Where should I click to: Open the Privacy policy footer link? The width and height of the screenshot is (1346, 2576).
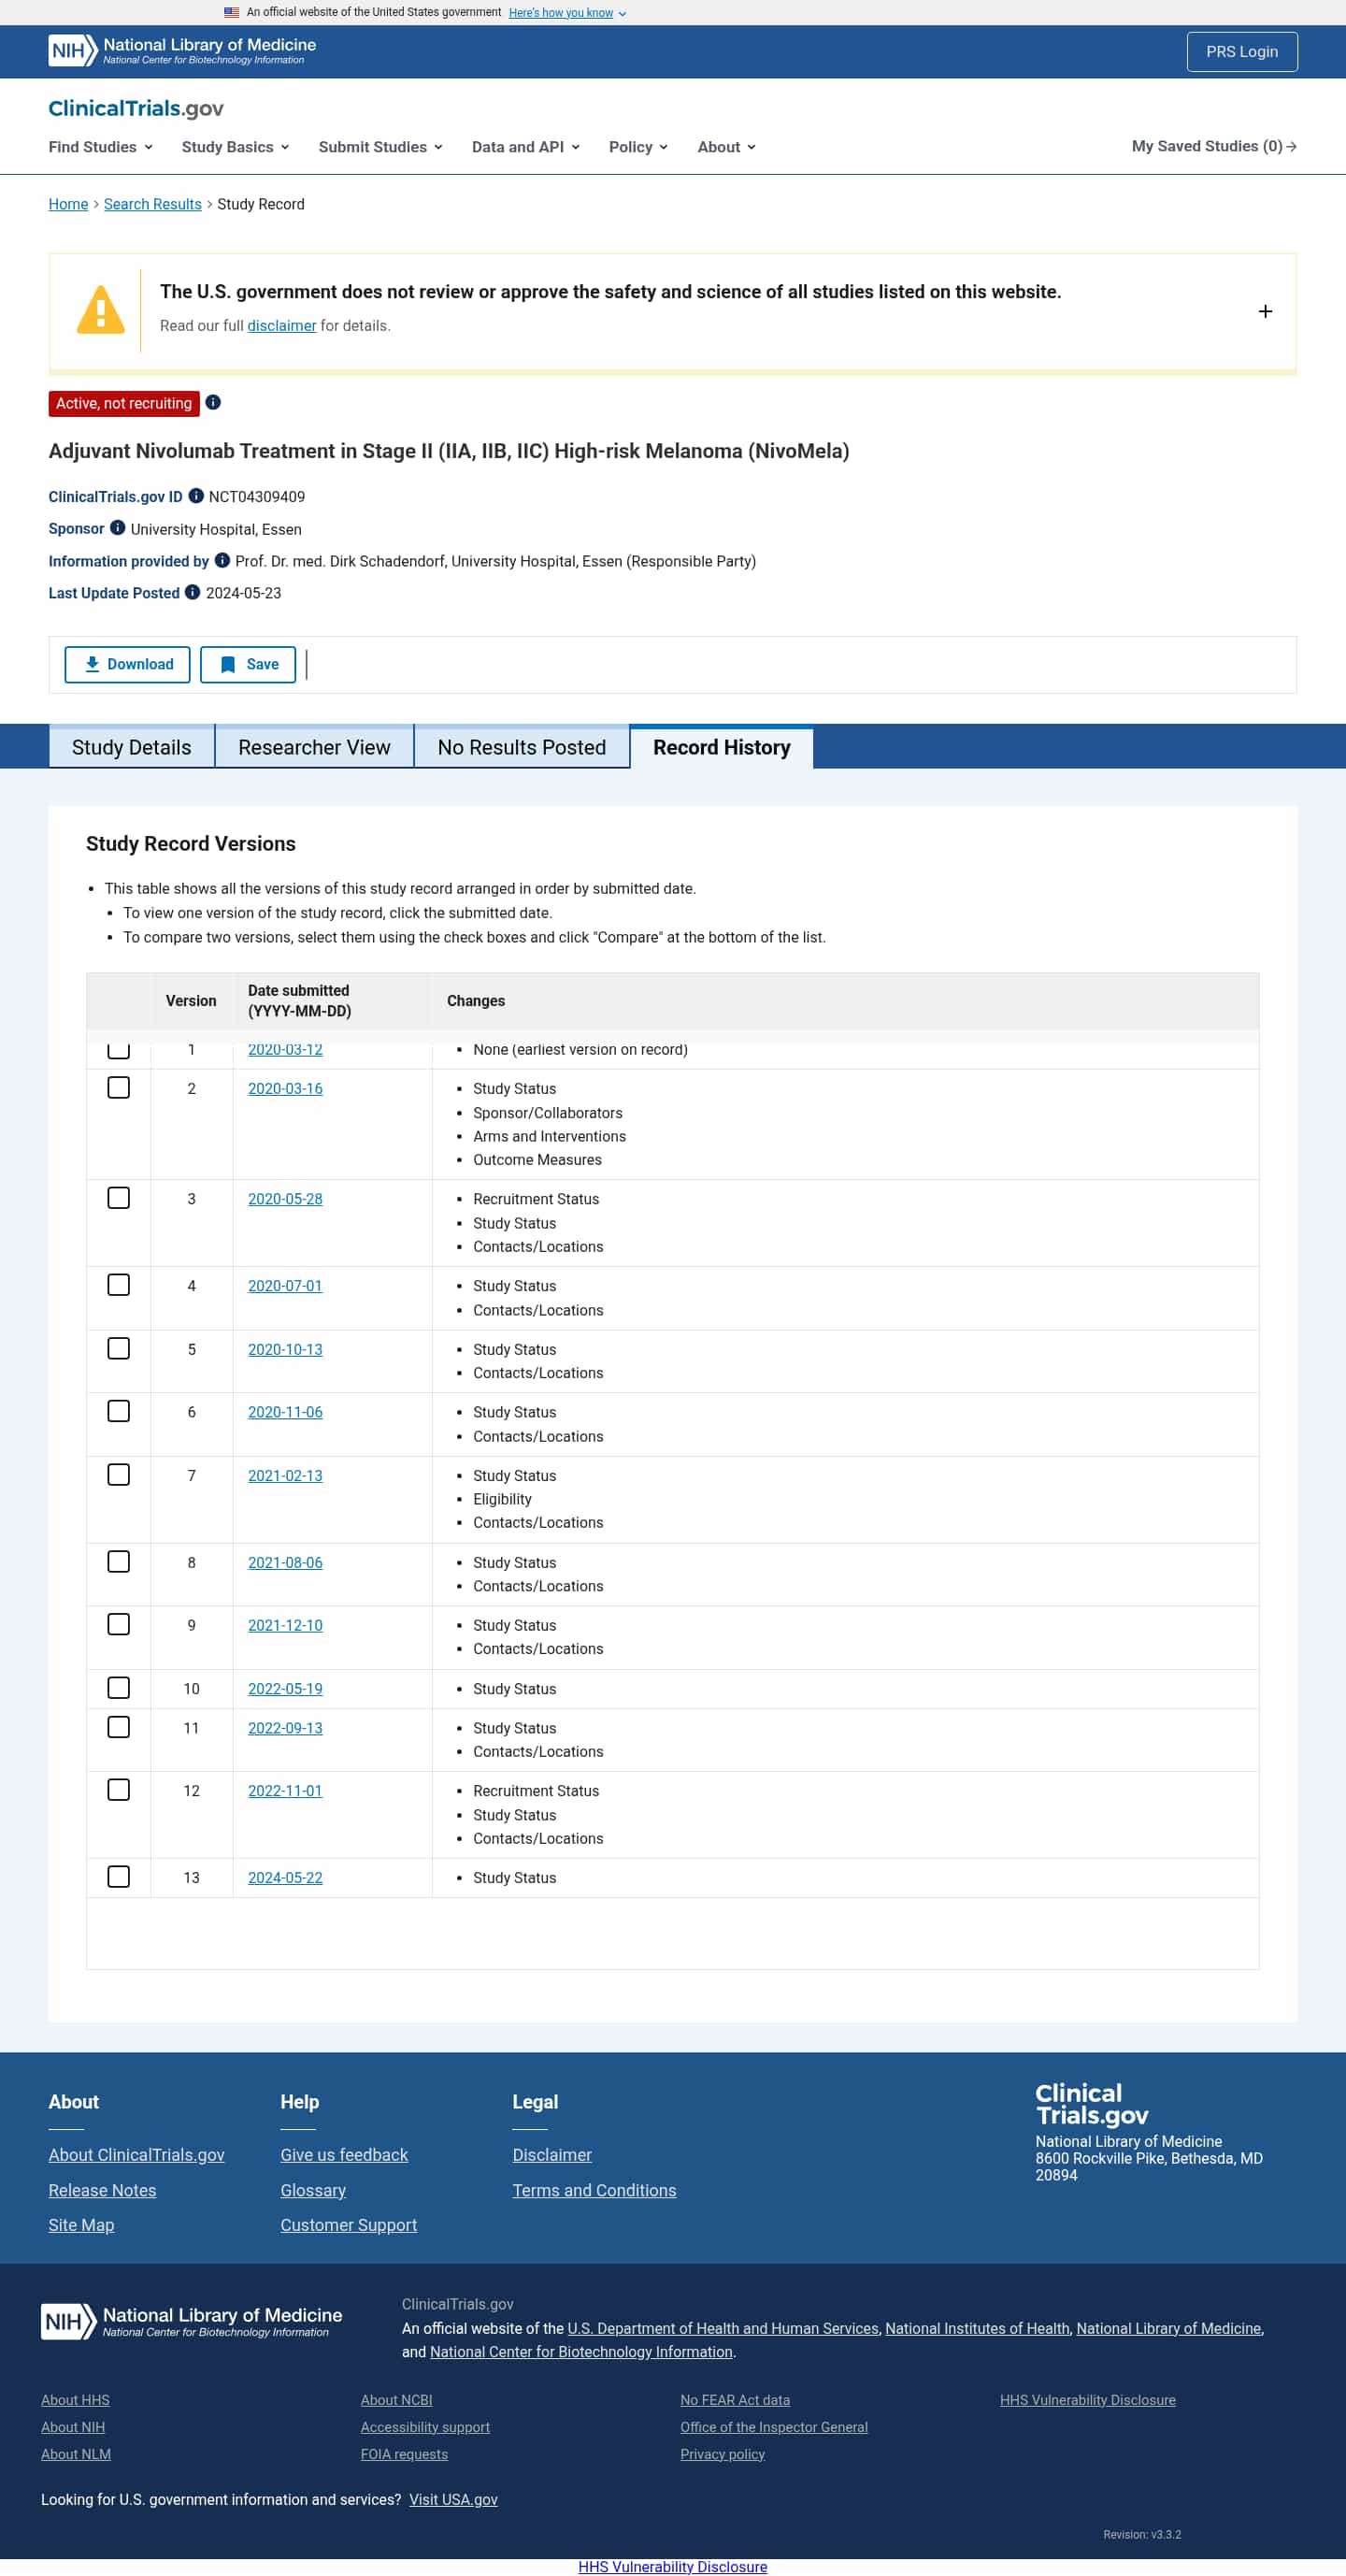point(722,2454)
